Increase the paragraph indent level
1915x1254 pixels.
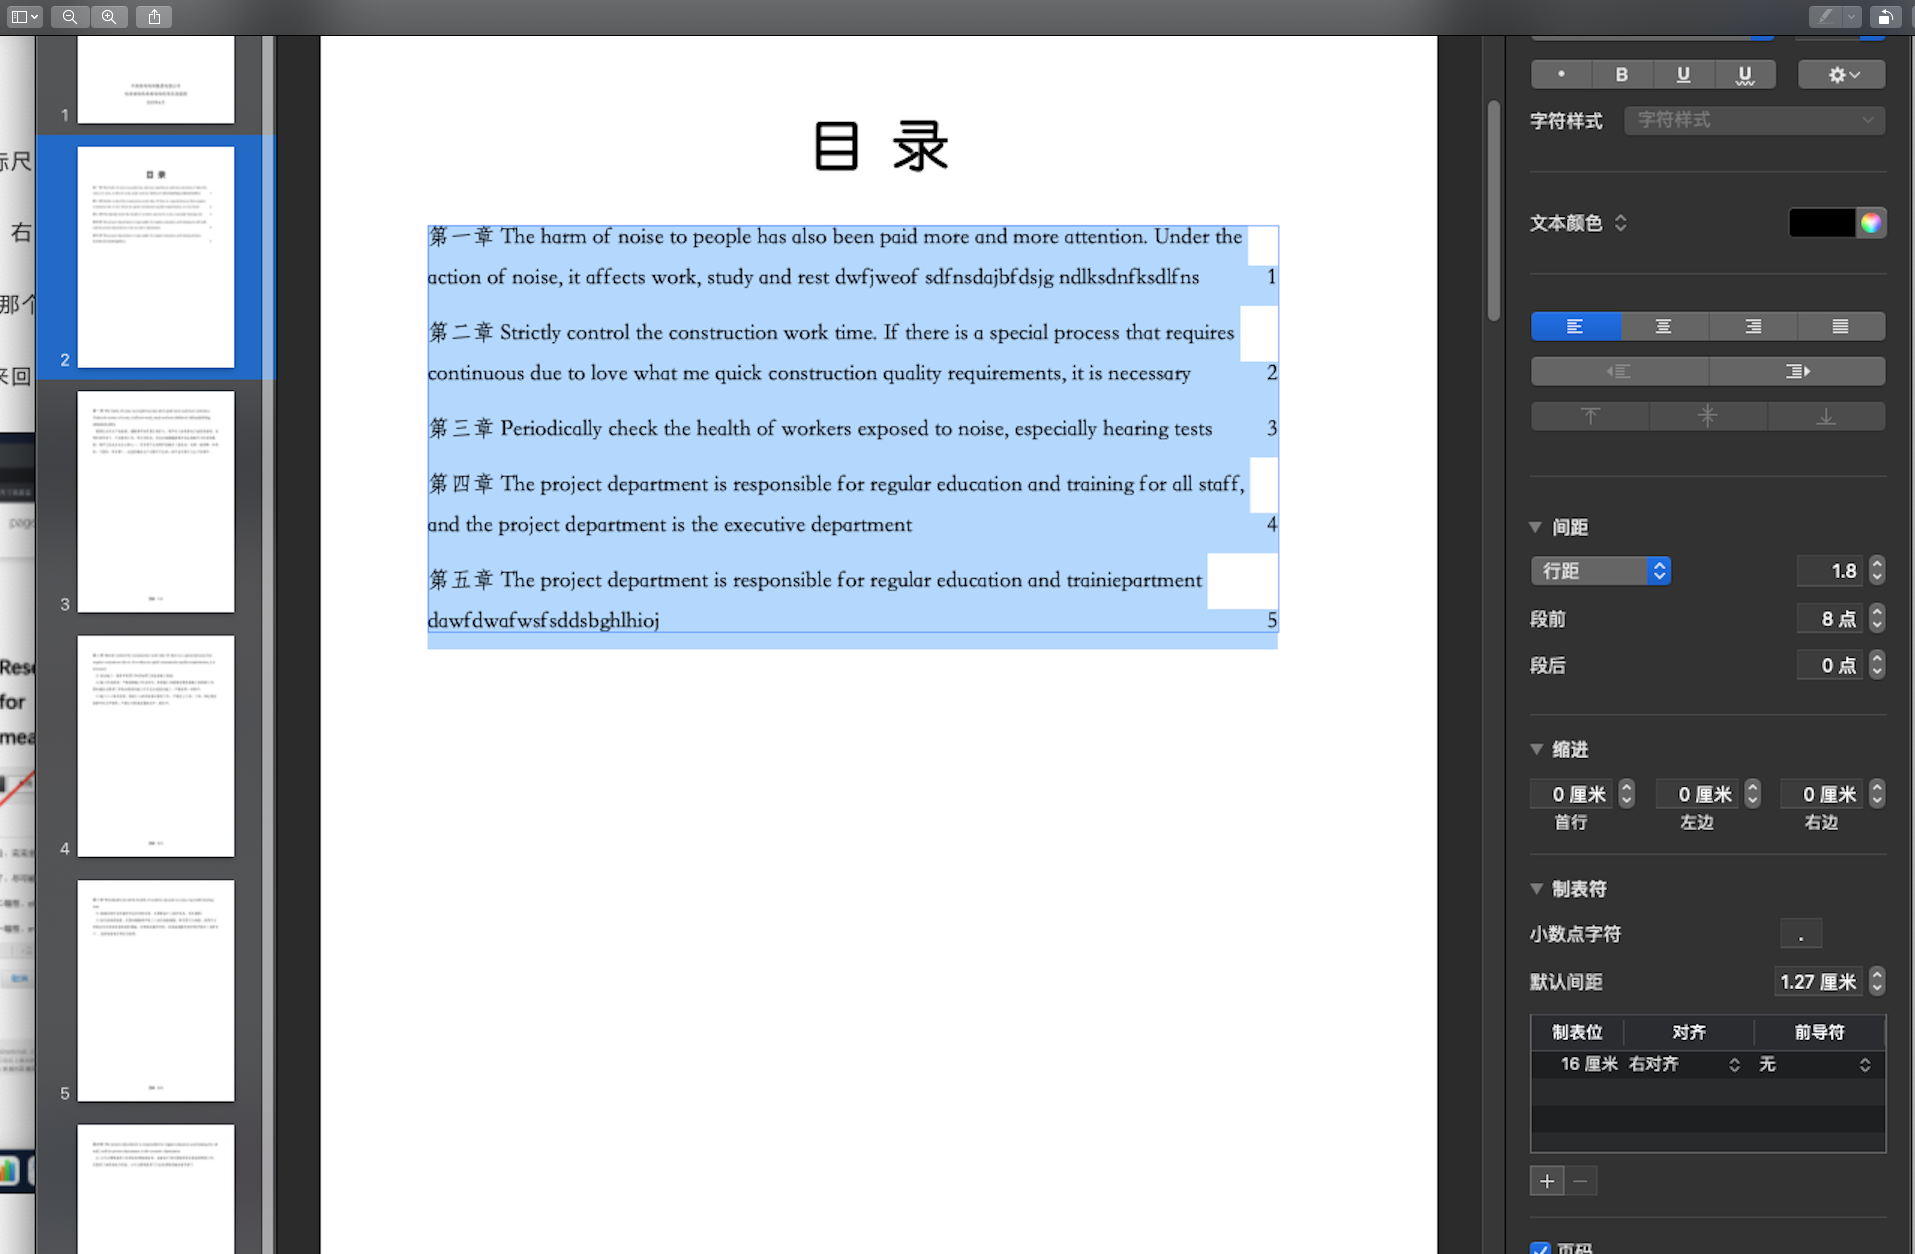[x=1796, y=372]
